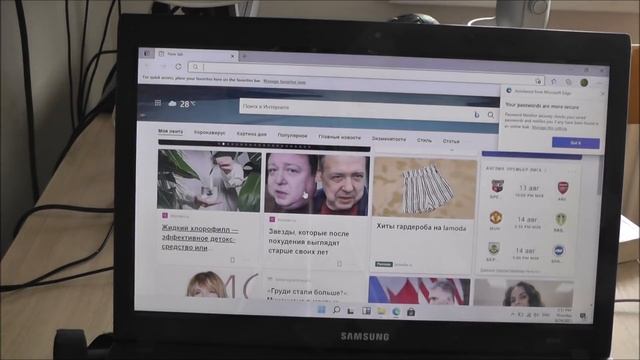
Task: Select the Статьи tab
Action: click(x=451, y=141)
